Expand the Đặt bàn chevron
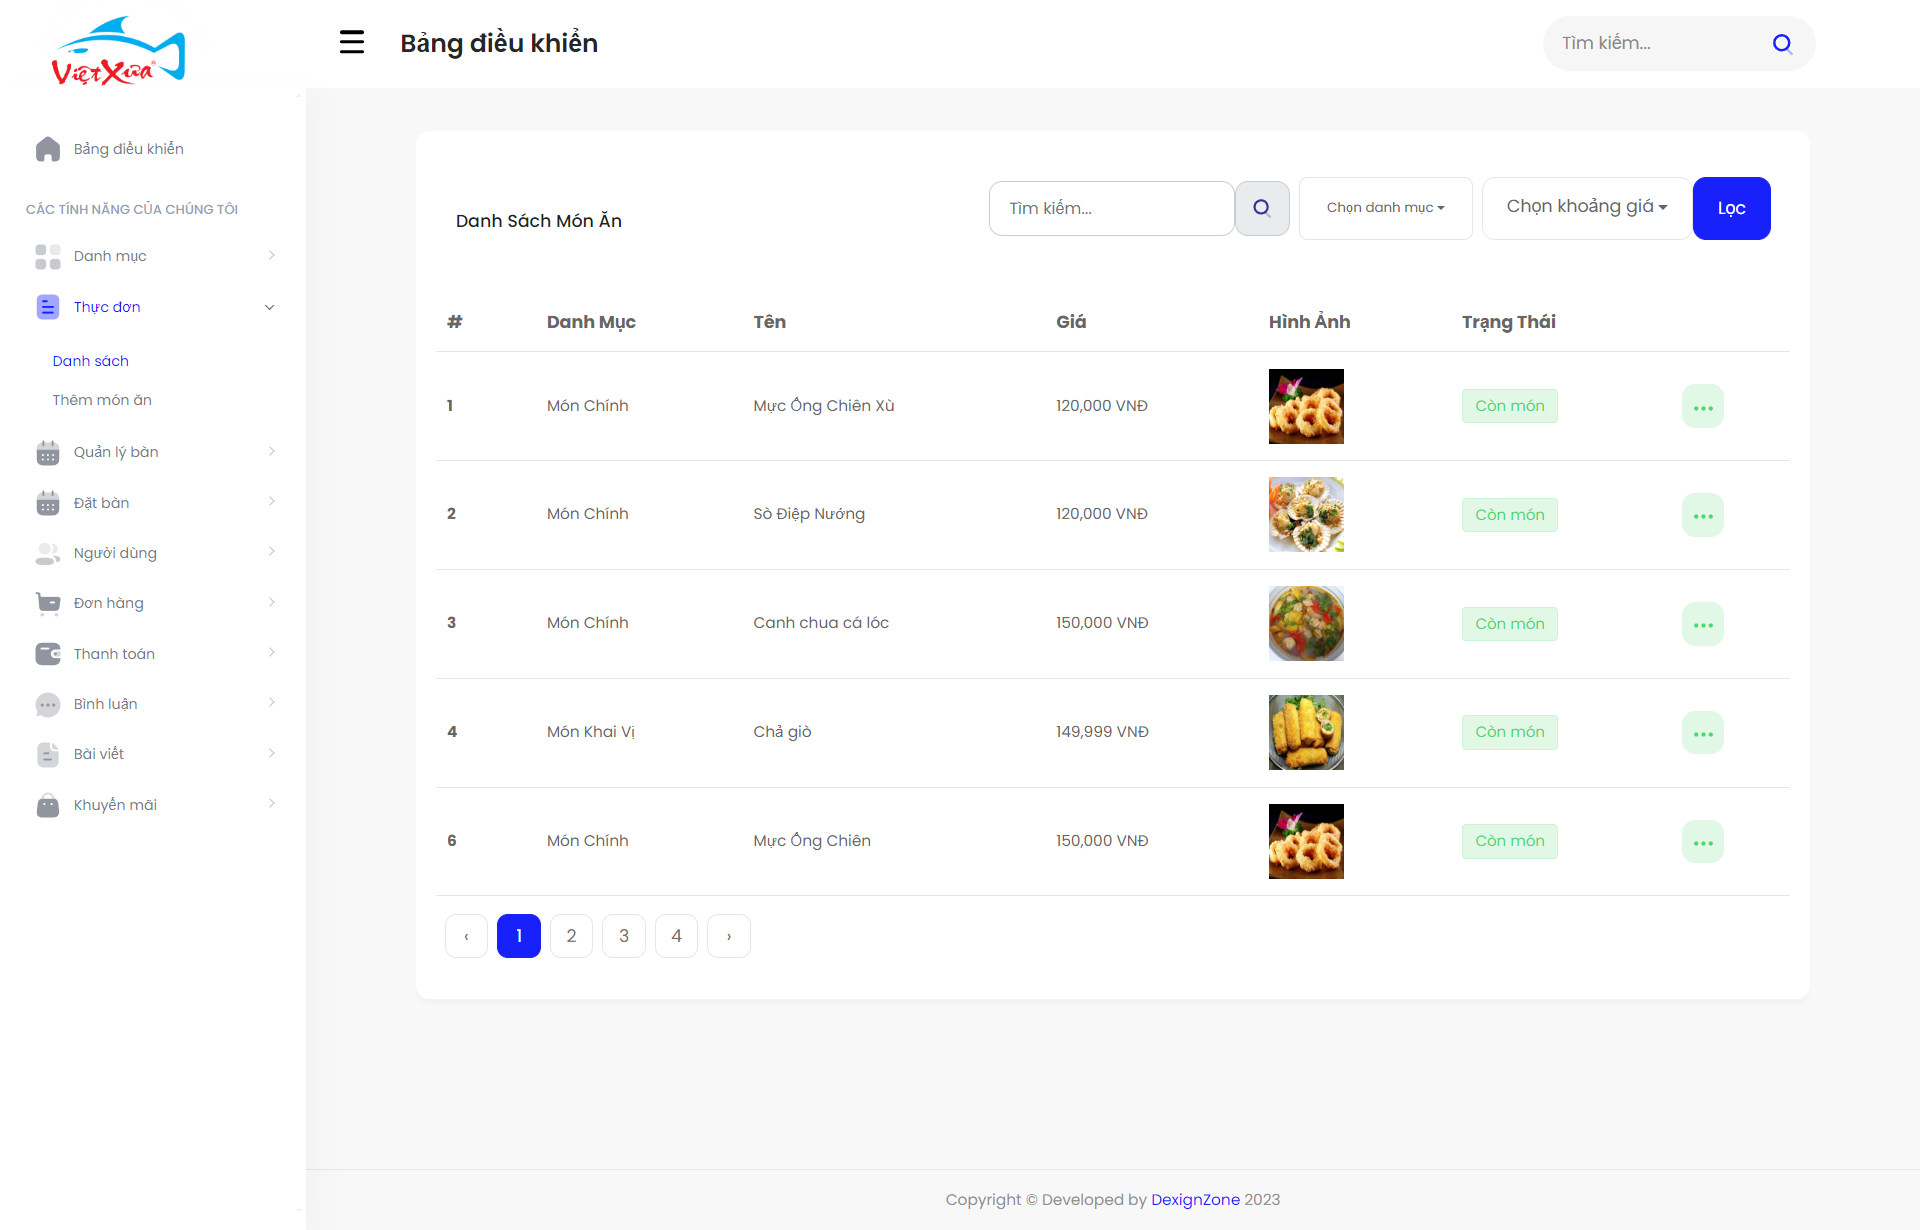Screen dimensions: 1920x1230 (x=271, y=501)
